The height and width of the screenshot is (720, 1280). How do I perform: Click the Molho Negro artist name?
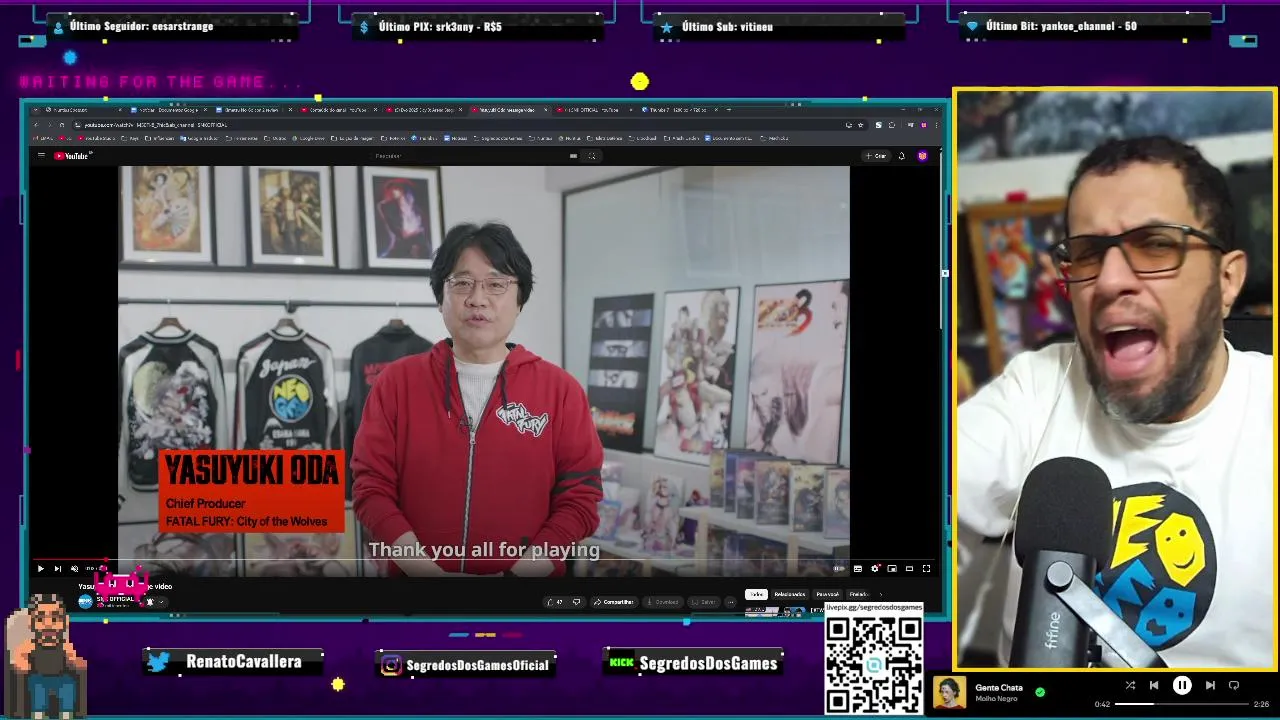[996, 699]
